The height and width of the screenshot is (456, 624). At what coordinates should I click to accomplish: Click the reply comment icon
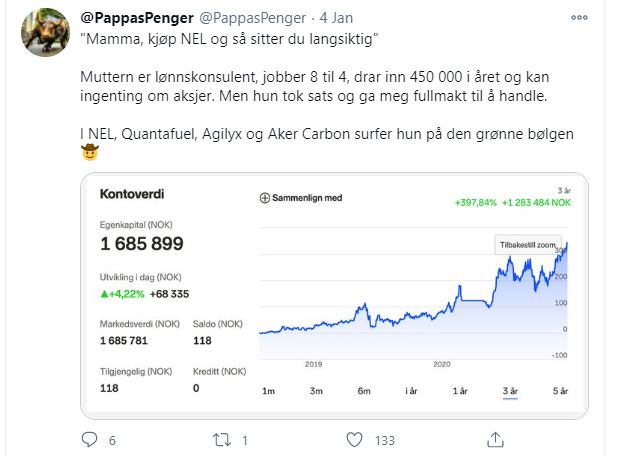pyautogui.click(x=89, y=439)
